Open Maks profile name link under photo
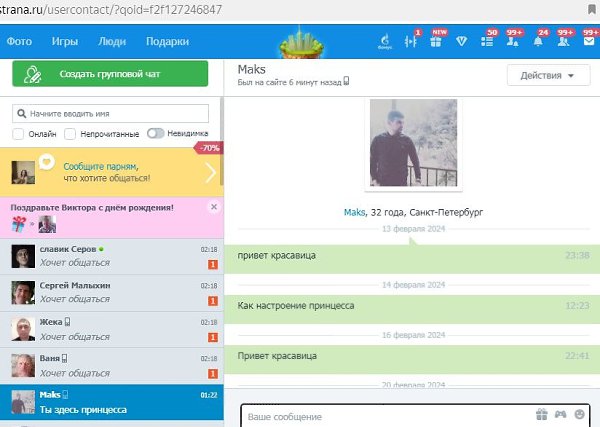 pyautogui.click(x=354, y=213)
